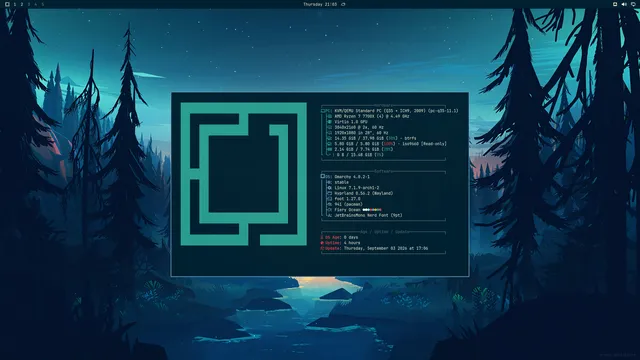Click the red 100% usage value

click(x=388, y=144)
